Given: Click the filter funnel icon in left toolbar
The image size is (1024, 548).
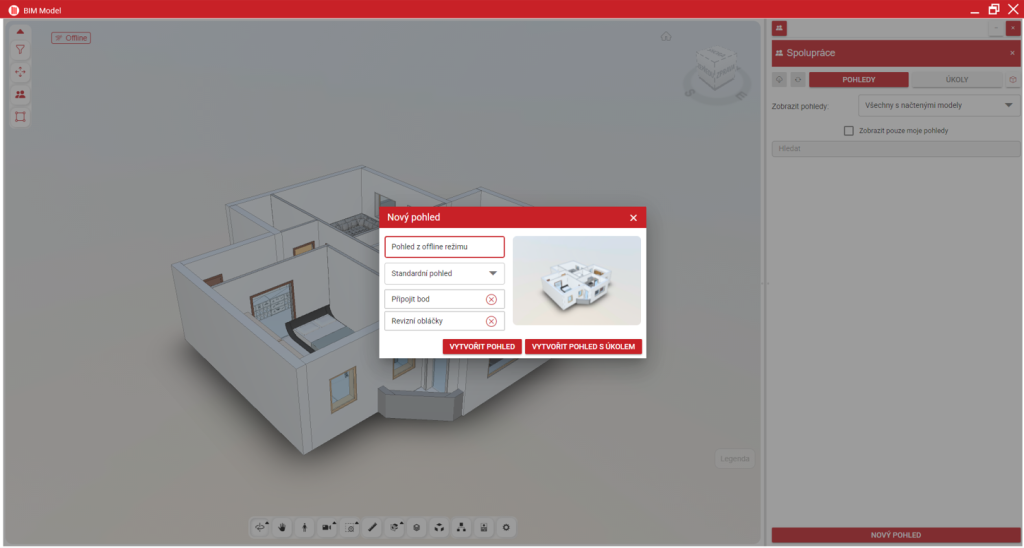Looking at the screenshot, I should [20, 50].
